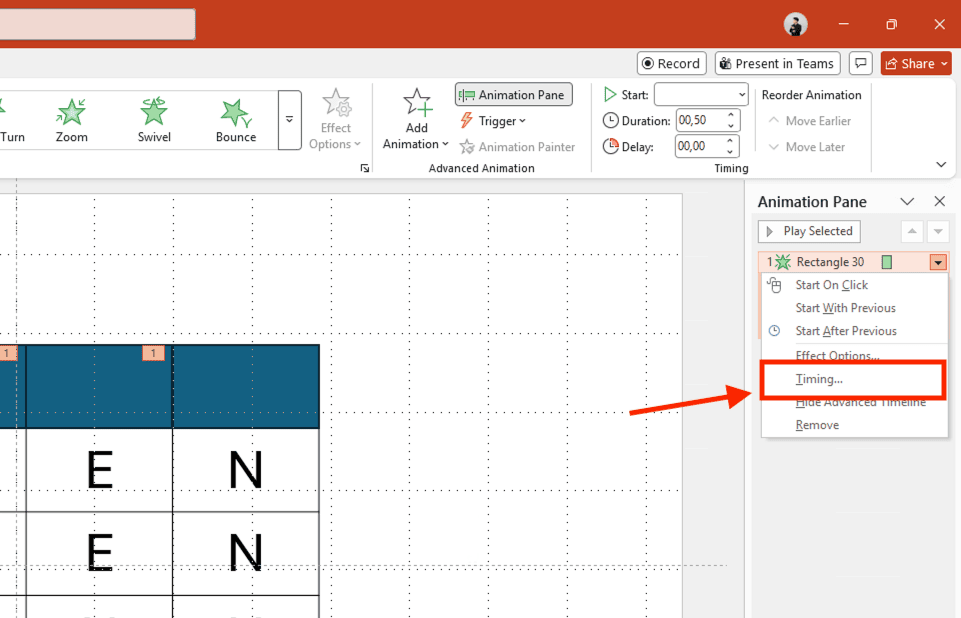Open the Animation group dialog launcher
Viewport: 961px width, 618px height.
click(365, 168)
